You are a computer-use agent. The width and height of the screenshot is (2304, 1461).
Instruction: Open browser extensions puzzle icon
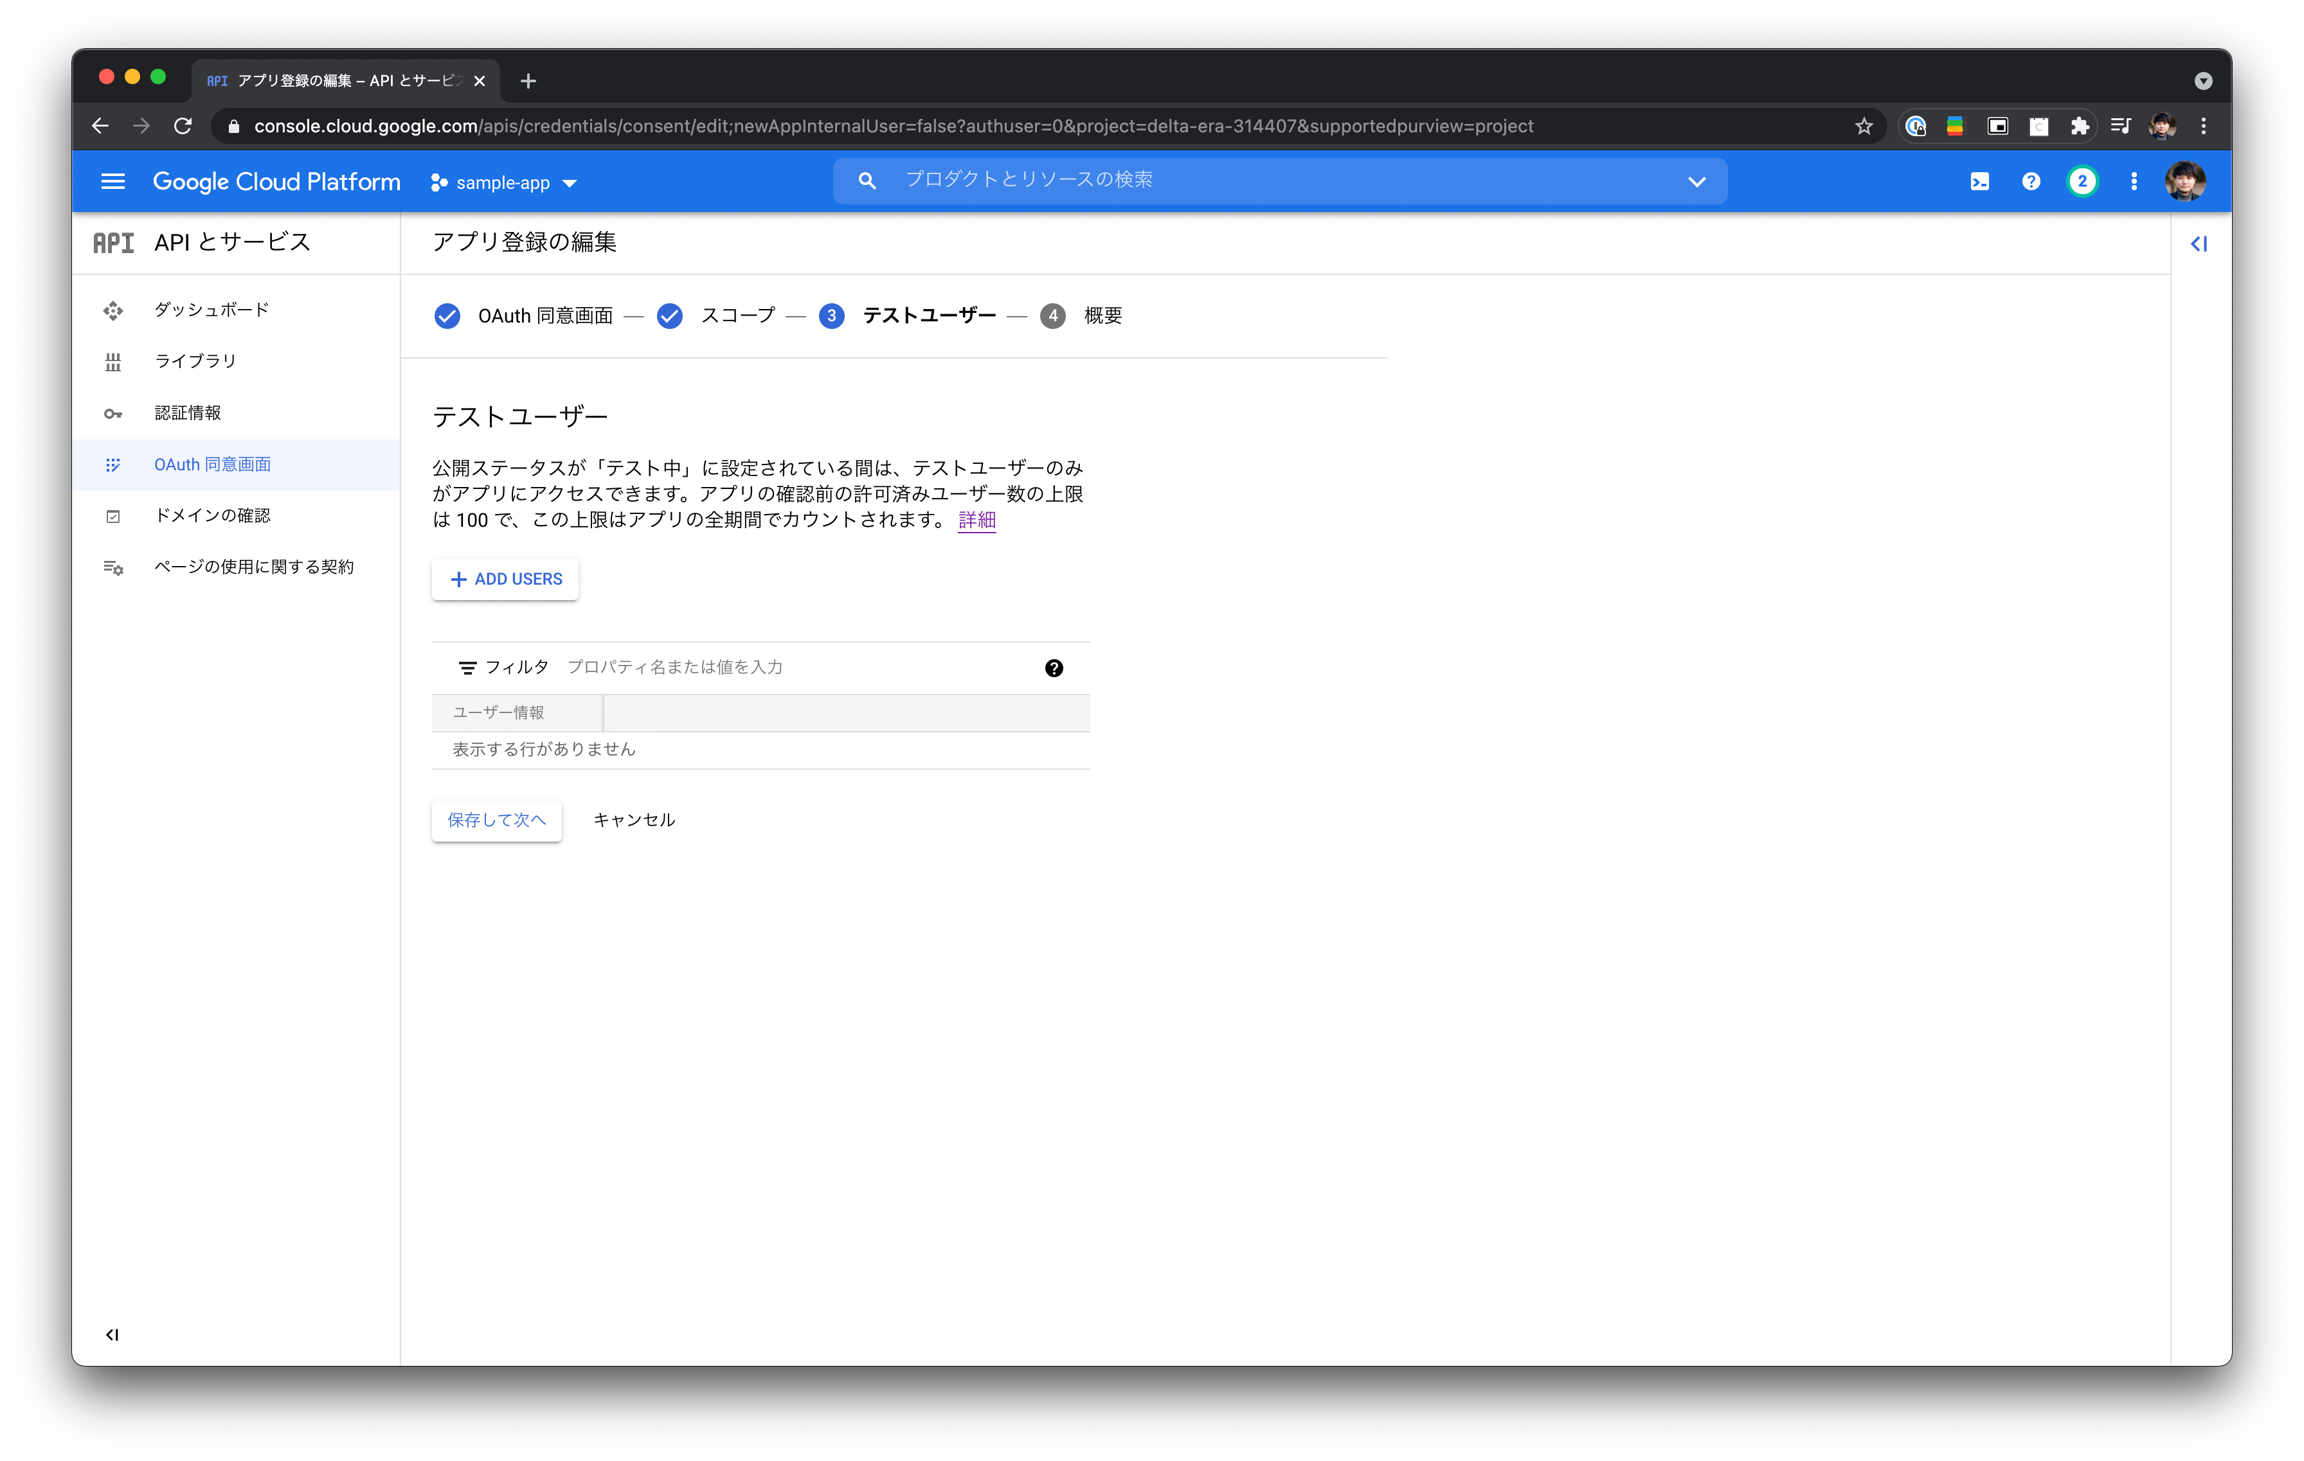pyautogui.click(x=2079, y=126)
